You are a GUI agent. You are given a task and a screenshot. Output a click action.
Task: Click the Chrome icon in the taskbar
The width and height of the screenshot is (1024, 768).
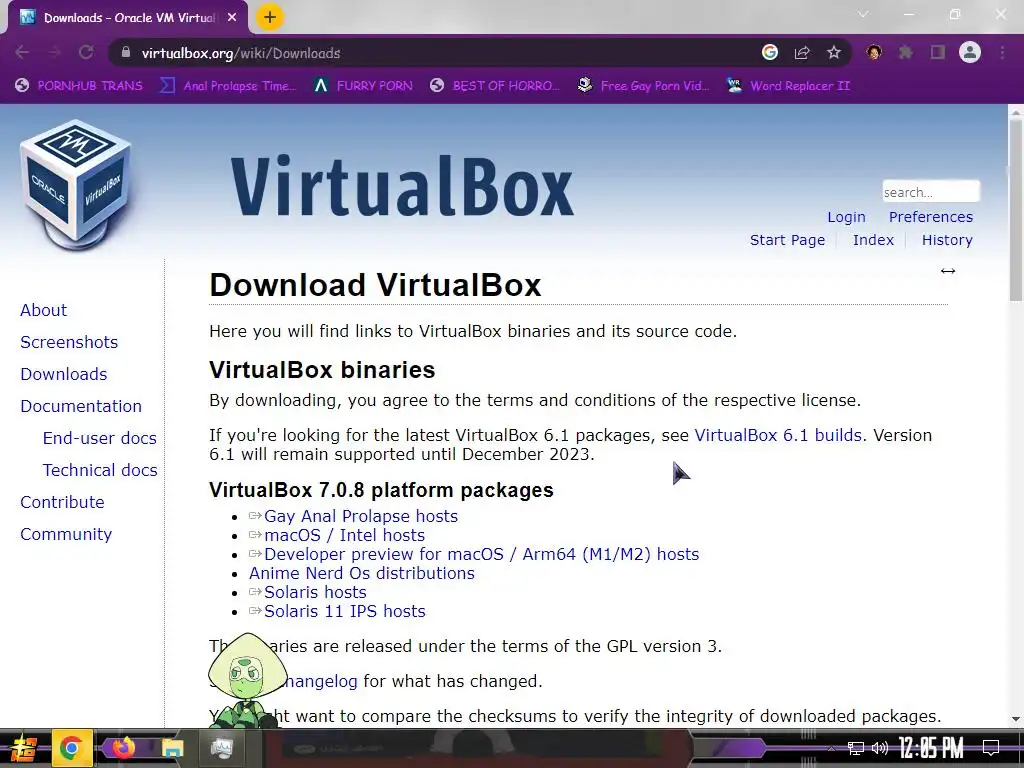(x=72, y=748)
